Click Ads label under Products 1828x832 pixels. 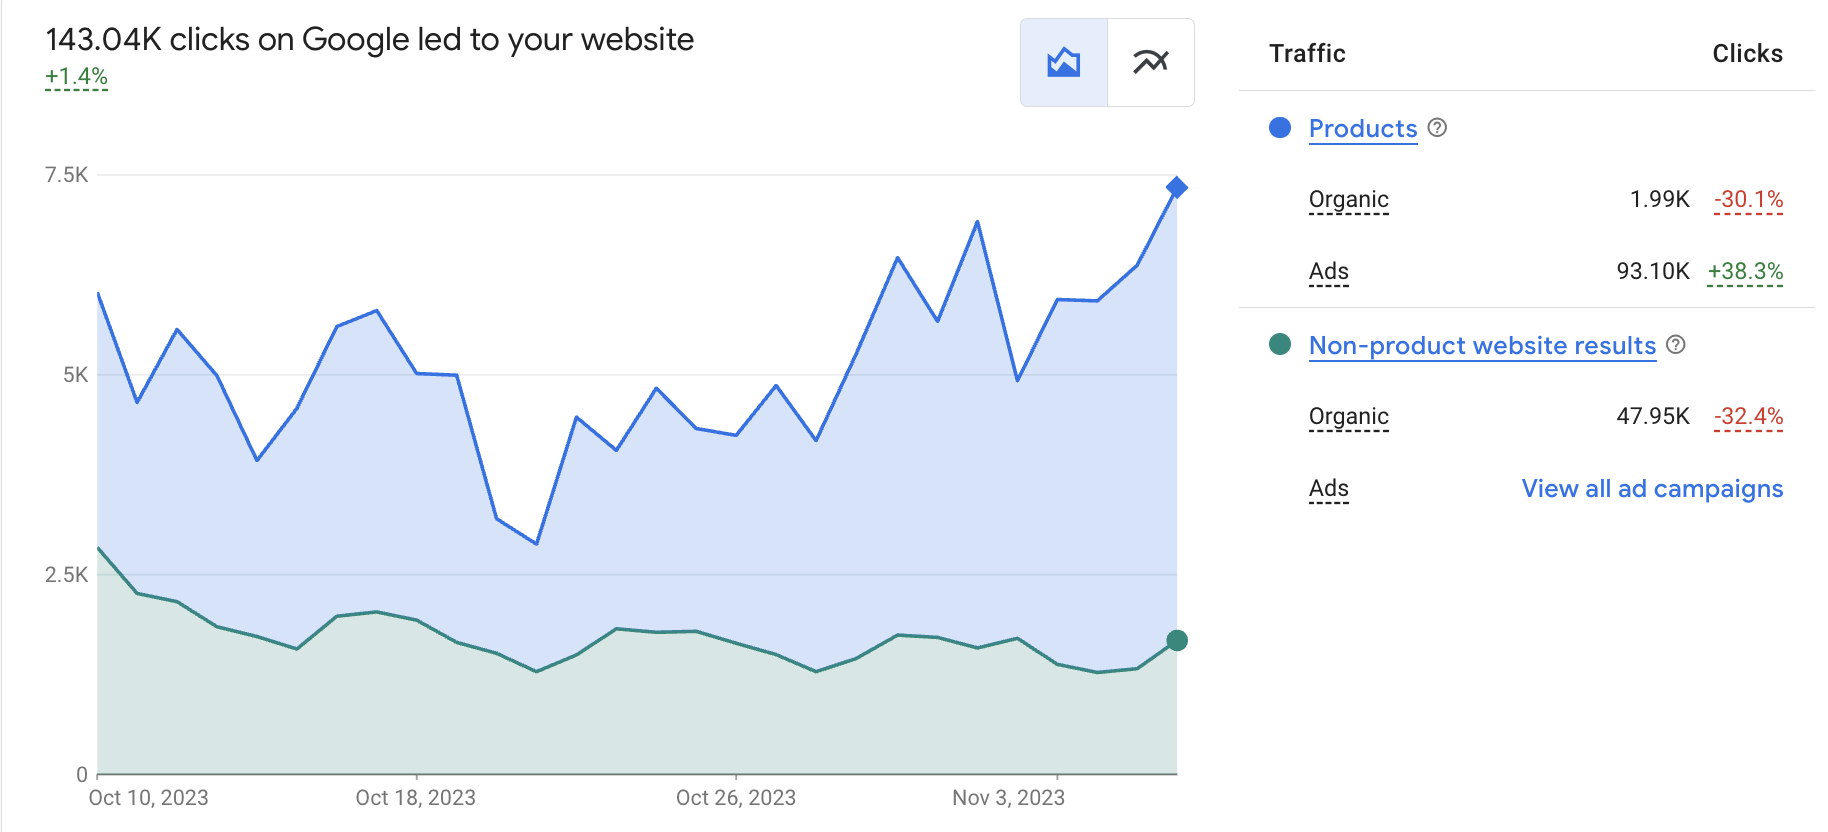coord(1328,272)
